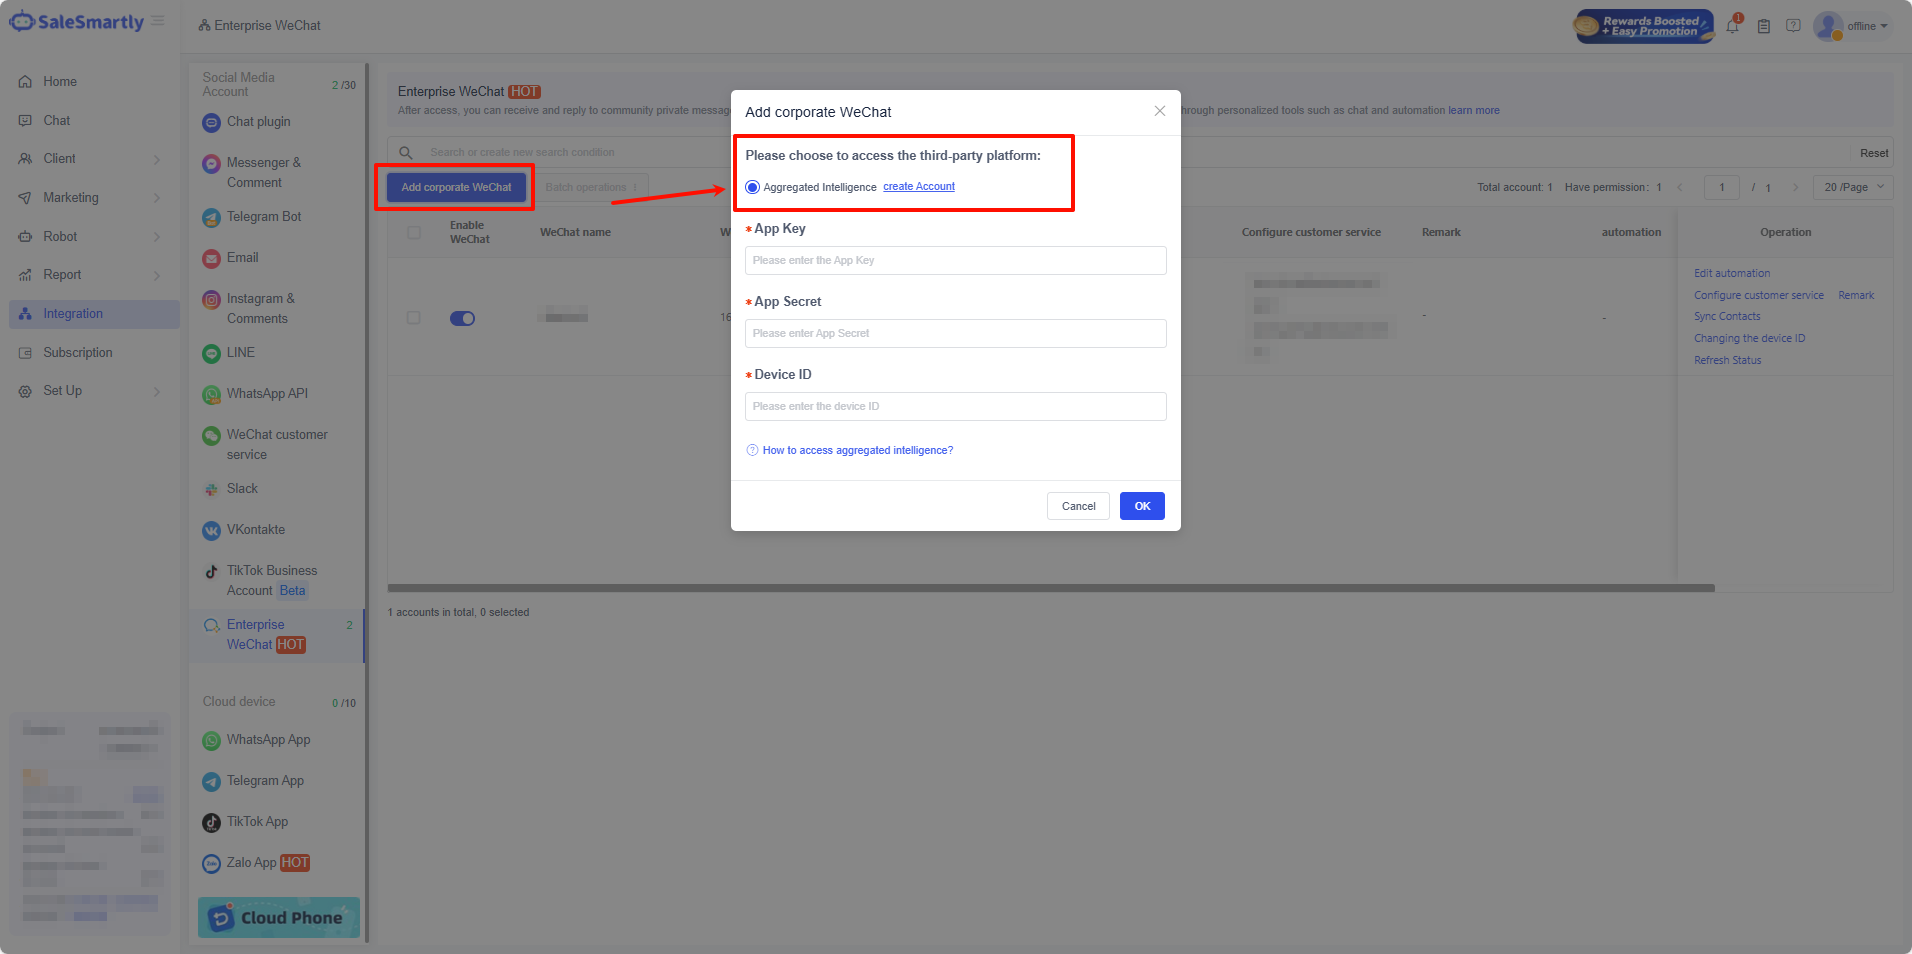Click the Edit automation link
This screenshot has width=1912, height=954.
pos(1732,273)
